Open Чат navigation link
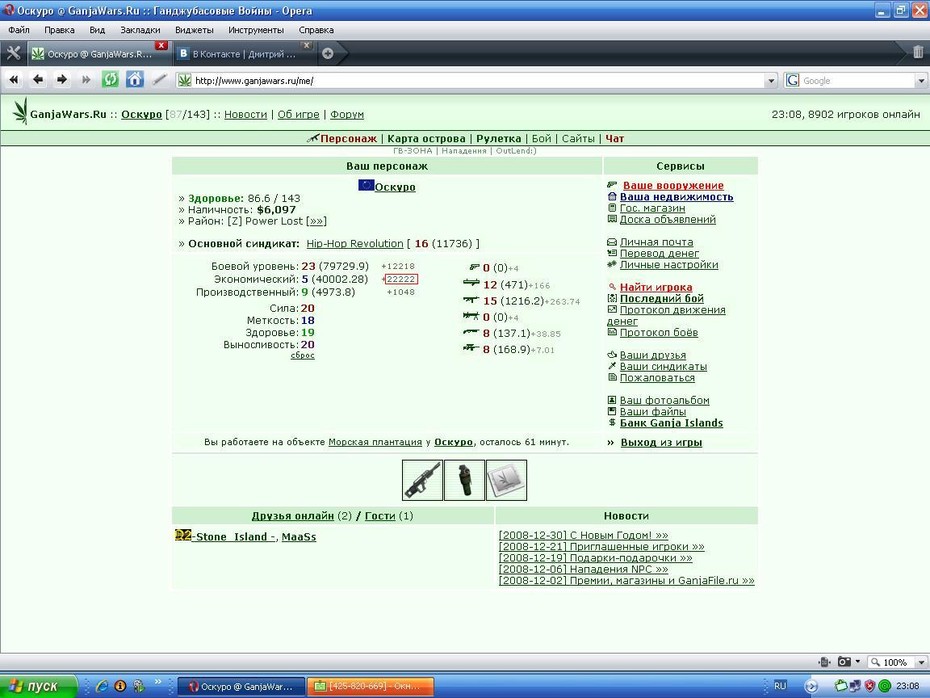 pos(614,138)
